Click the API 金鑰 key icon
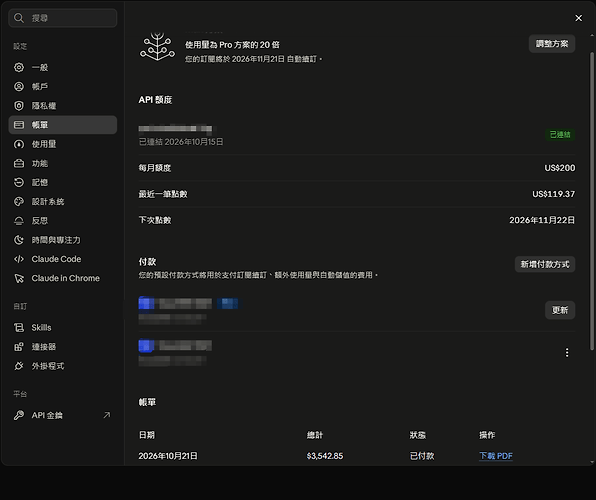The image size is (596, 500). (x=19, y=415)
